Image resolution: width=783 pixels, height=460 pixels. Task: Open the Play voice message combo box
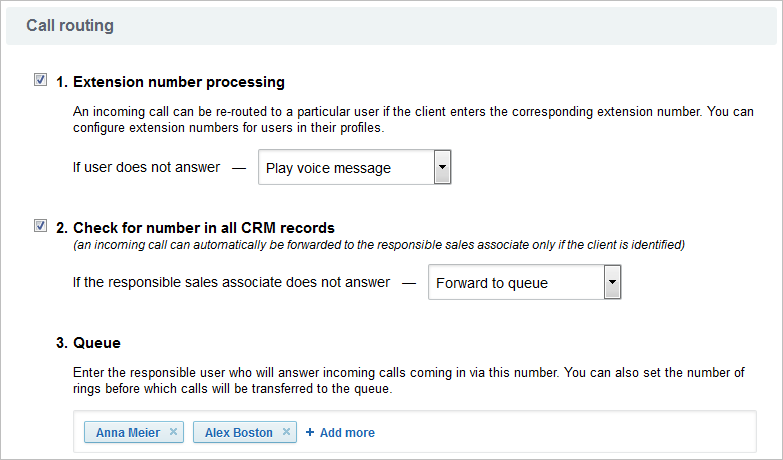pyautogui.click(x=345, y=168)
